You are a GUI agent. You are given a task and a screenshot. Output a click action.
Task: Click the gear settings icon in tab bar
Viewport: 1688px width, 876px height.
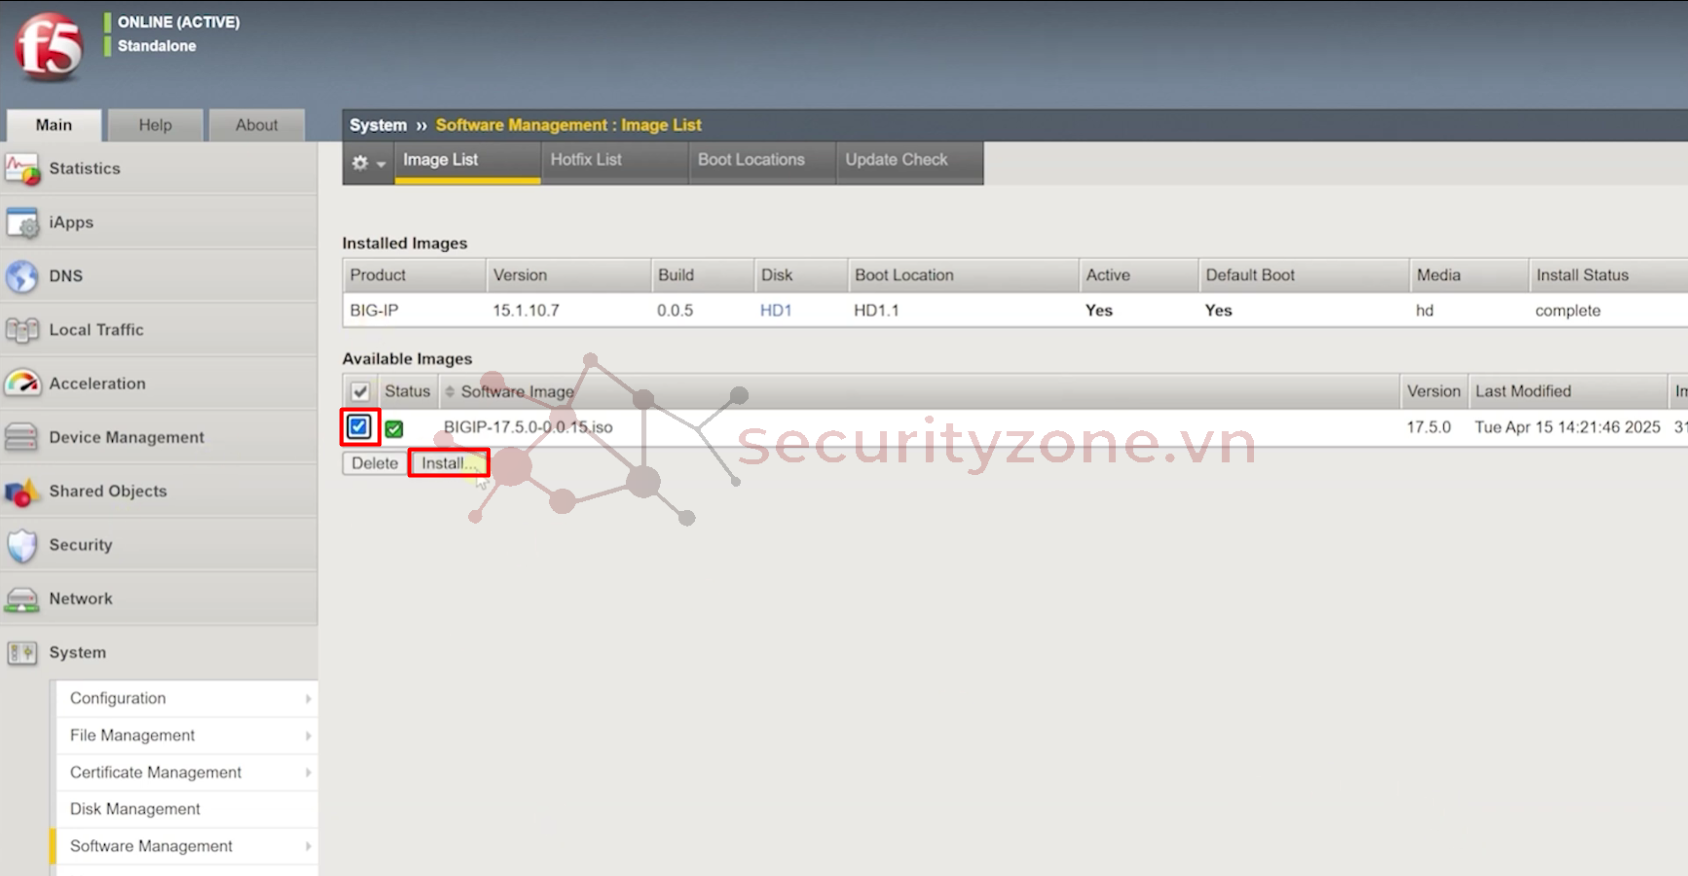[x=360, y=162]
